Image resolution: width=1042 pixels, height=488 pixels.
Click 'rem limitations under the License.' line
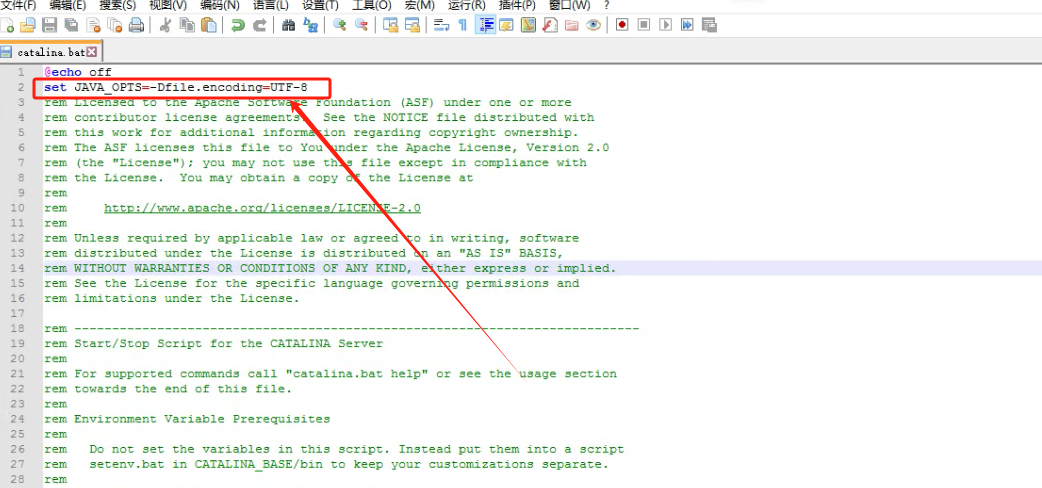pos(171,299)
